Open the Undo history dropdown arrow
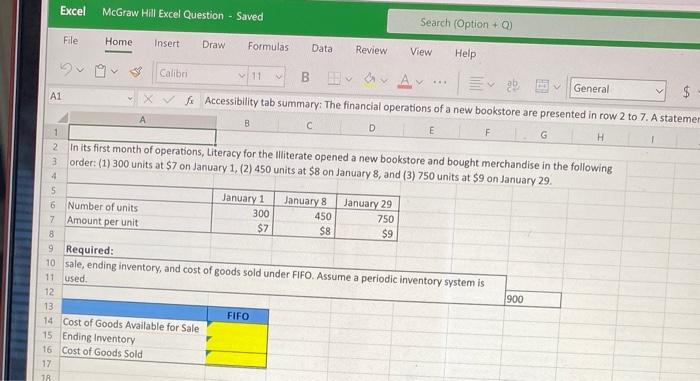Viewport: 700px width, 381px height. pyautogui.click(x=79, y=70)
